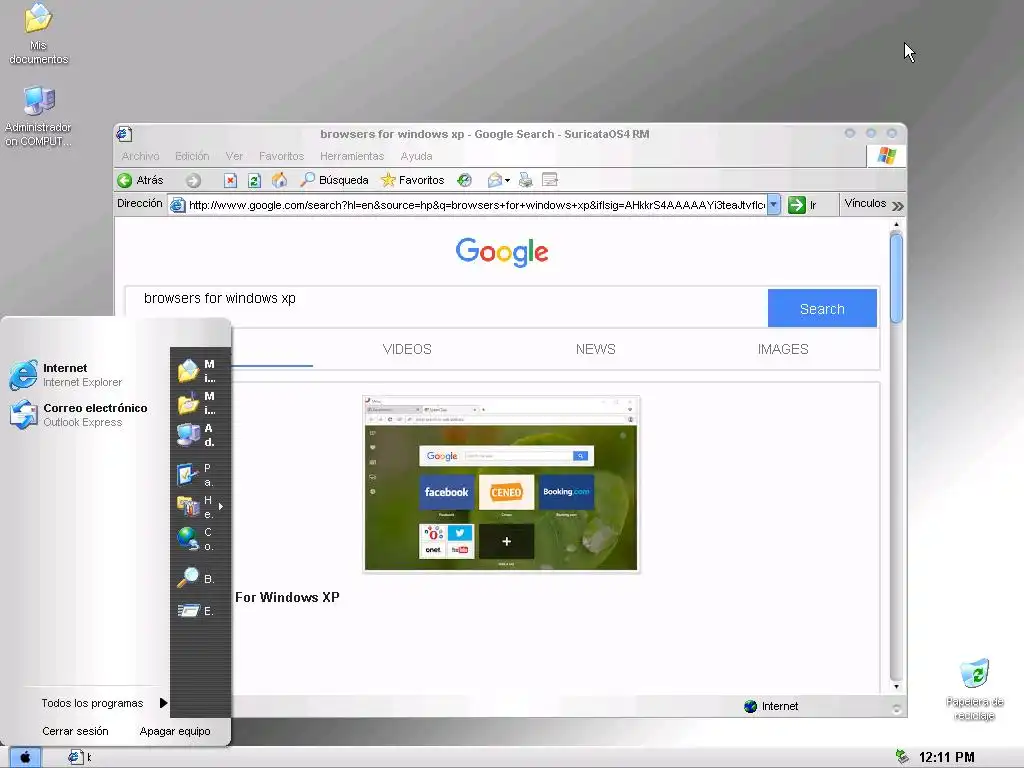The image size is (1024, 768).
Task: Click the IE page icon in title bar
Action: 124,134
